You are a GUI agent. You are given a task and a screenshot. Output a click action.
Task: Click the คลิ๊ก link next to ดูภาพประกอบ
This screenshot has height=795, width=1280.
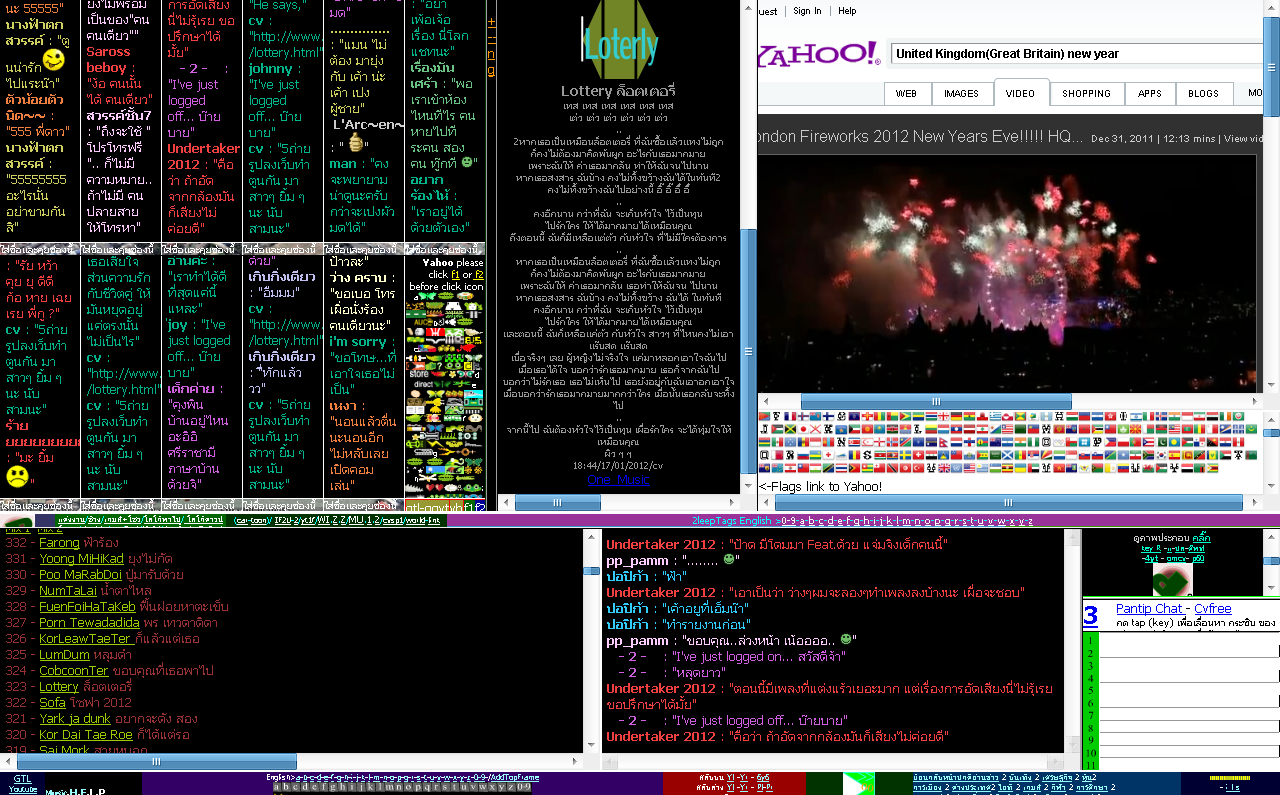[1201, 538]
